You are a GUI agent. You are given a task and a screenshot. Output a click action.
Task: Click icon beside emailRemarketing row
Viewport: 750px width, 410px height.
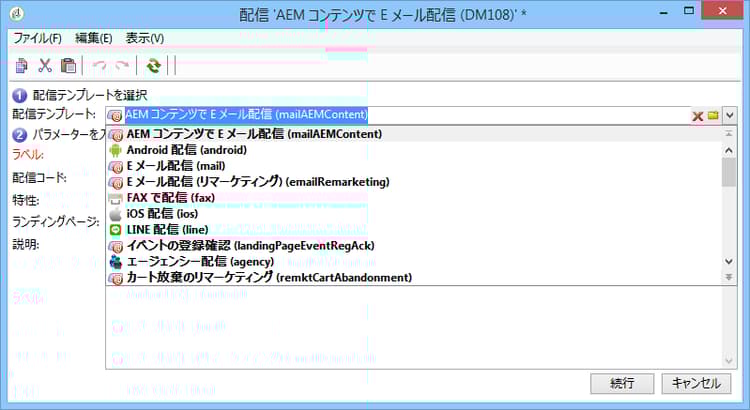(115, 182)
